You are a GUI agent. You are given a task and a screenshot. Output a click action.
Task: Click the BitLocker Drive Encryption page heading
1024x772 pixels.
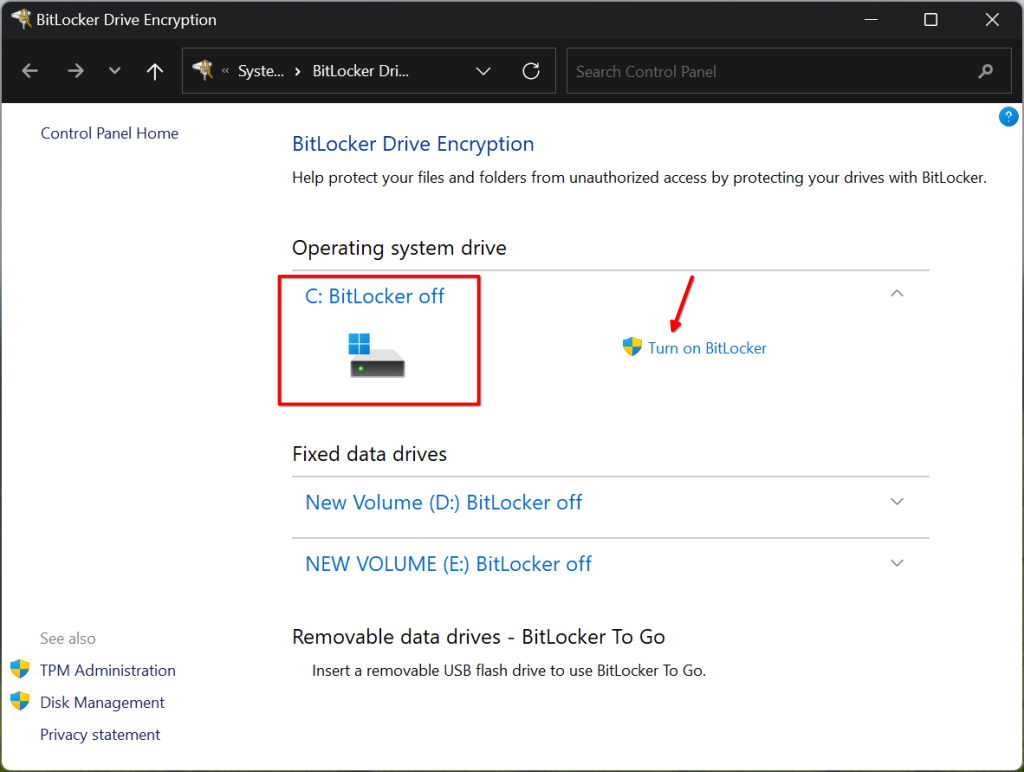point(413,144)
